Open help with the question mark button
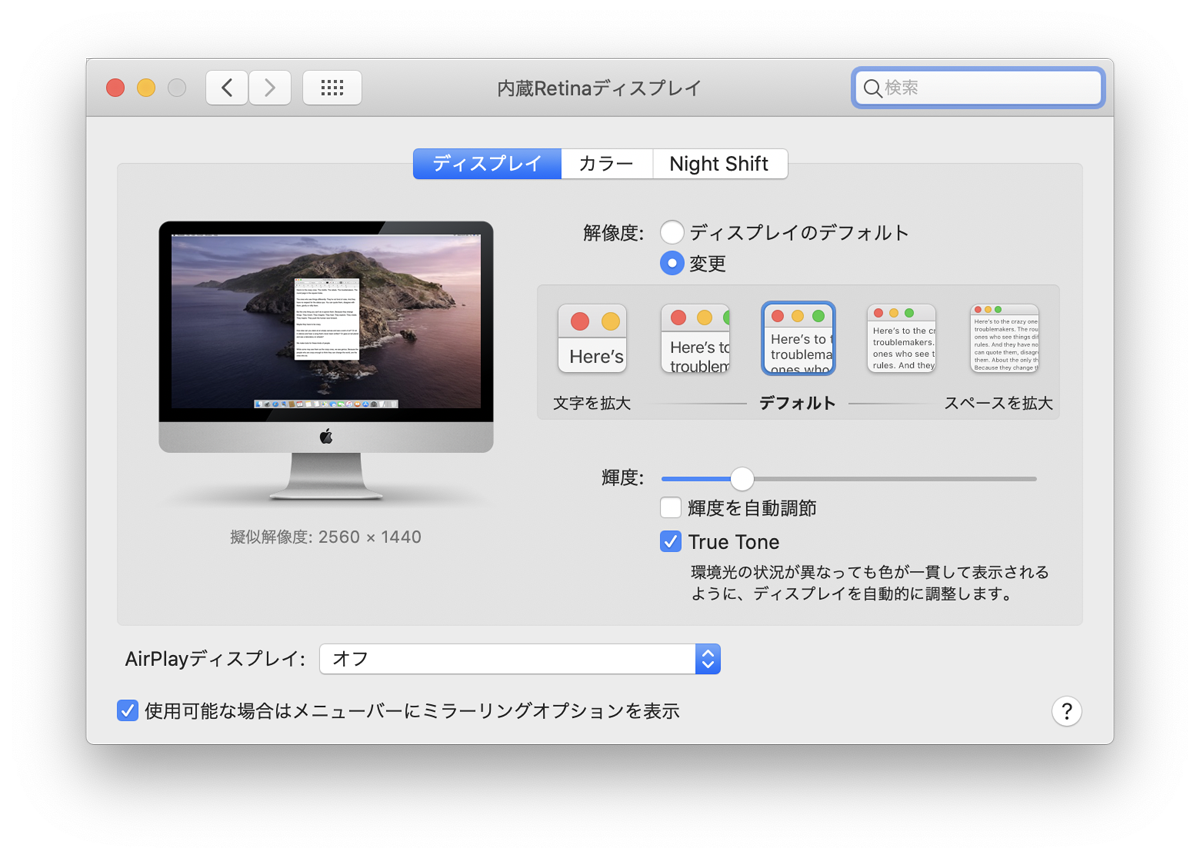The width and height of the screenshot is (1200, 858). 1066,711
